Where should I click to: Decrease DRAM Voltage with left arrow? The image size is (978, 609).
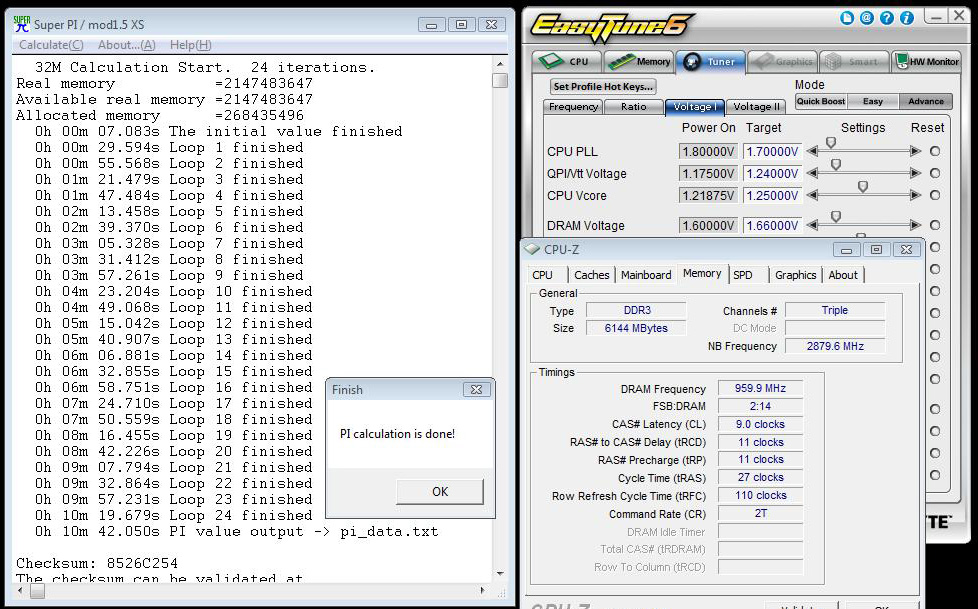point(811,225)
